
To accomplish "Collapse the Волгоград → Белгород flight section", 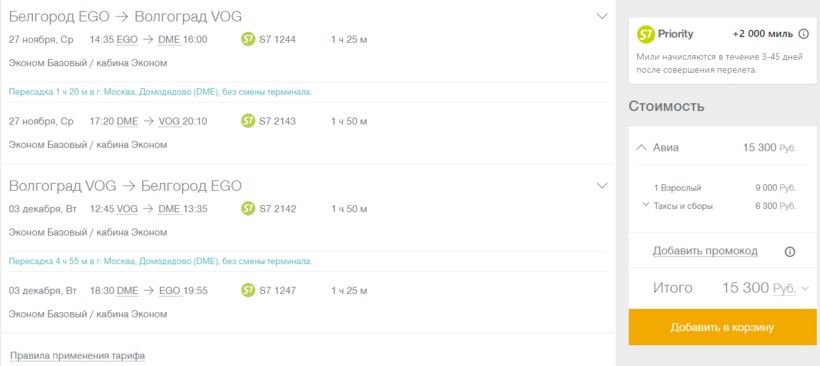I will 602,186.
